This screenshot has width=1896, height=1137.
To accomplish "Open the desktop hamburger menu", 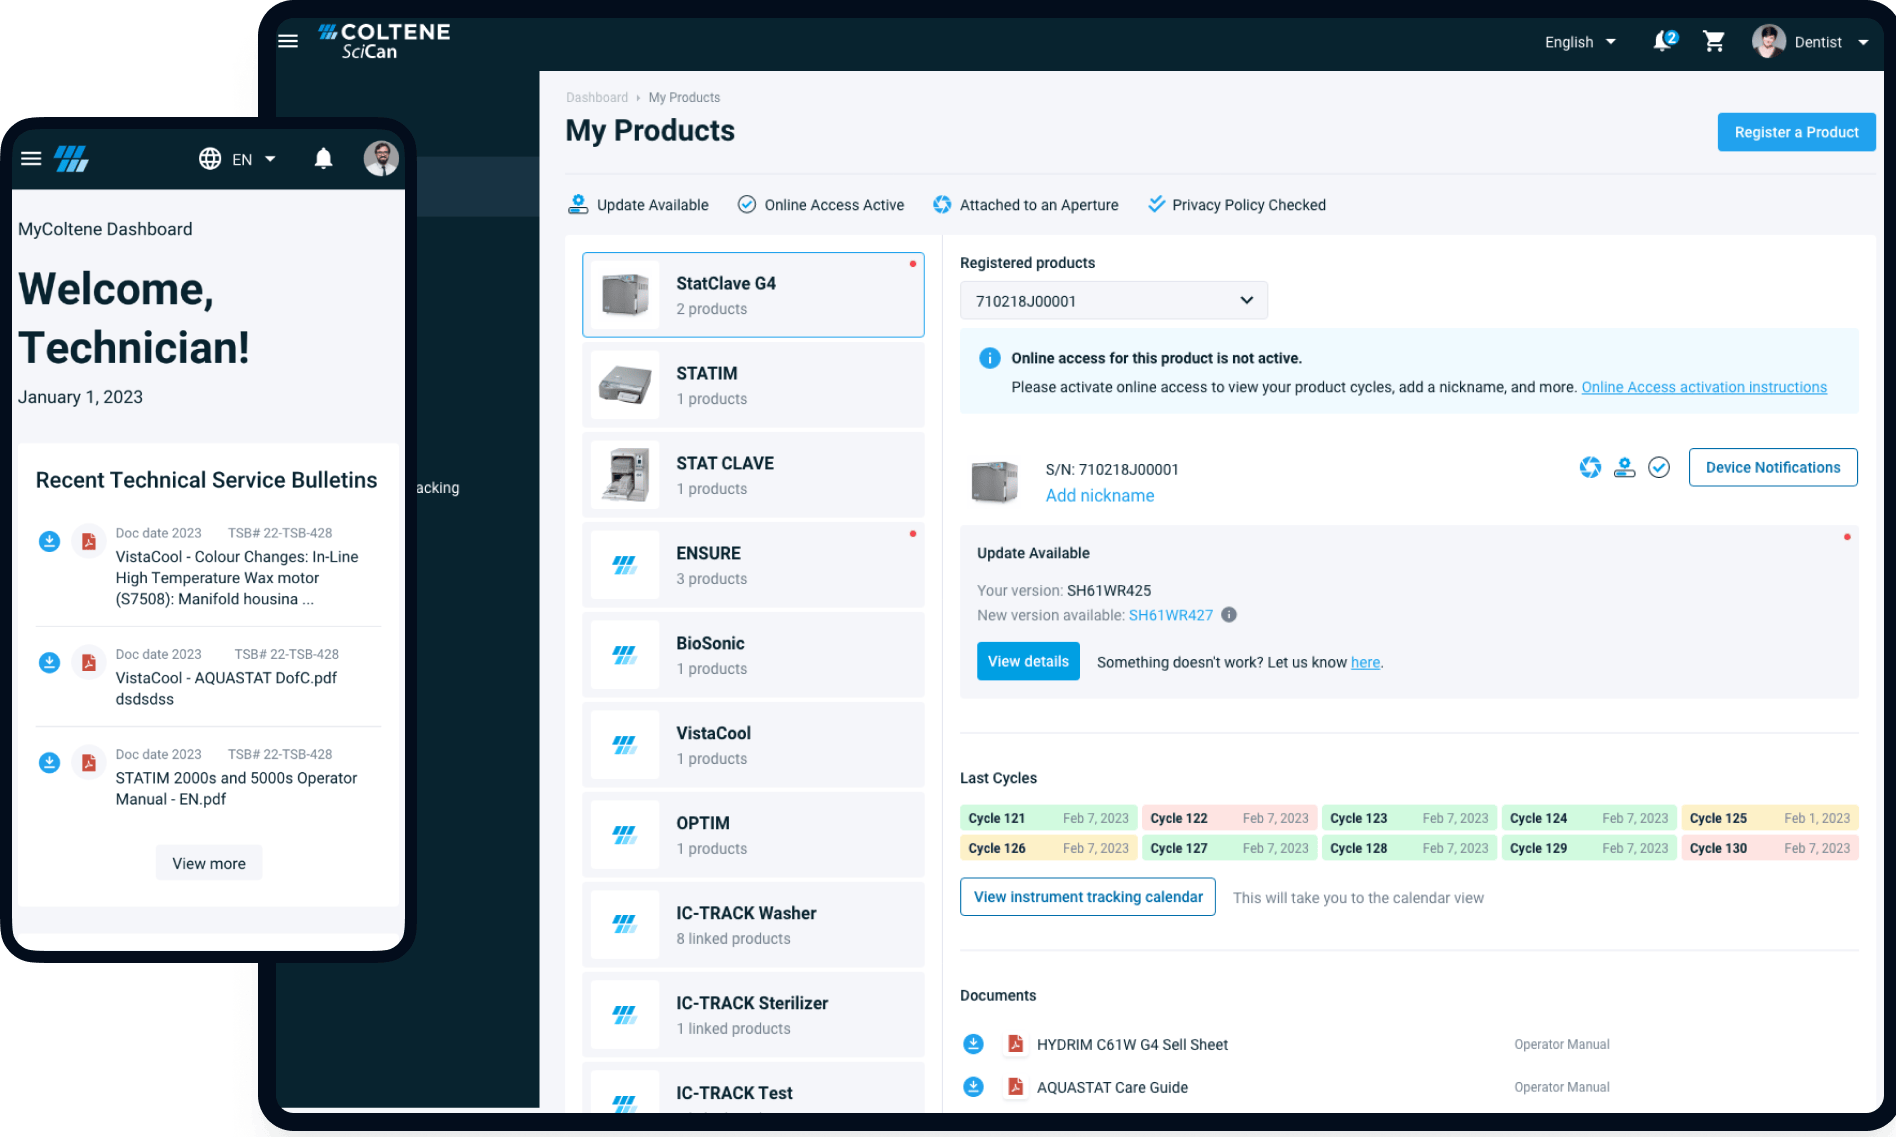I will 288,41.
